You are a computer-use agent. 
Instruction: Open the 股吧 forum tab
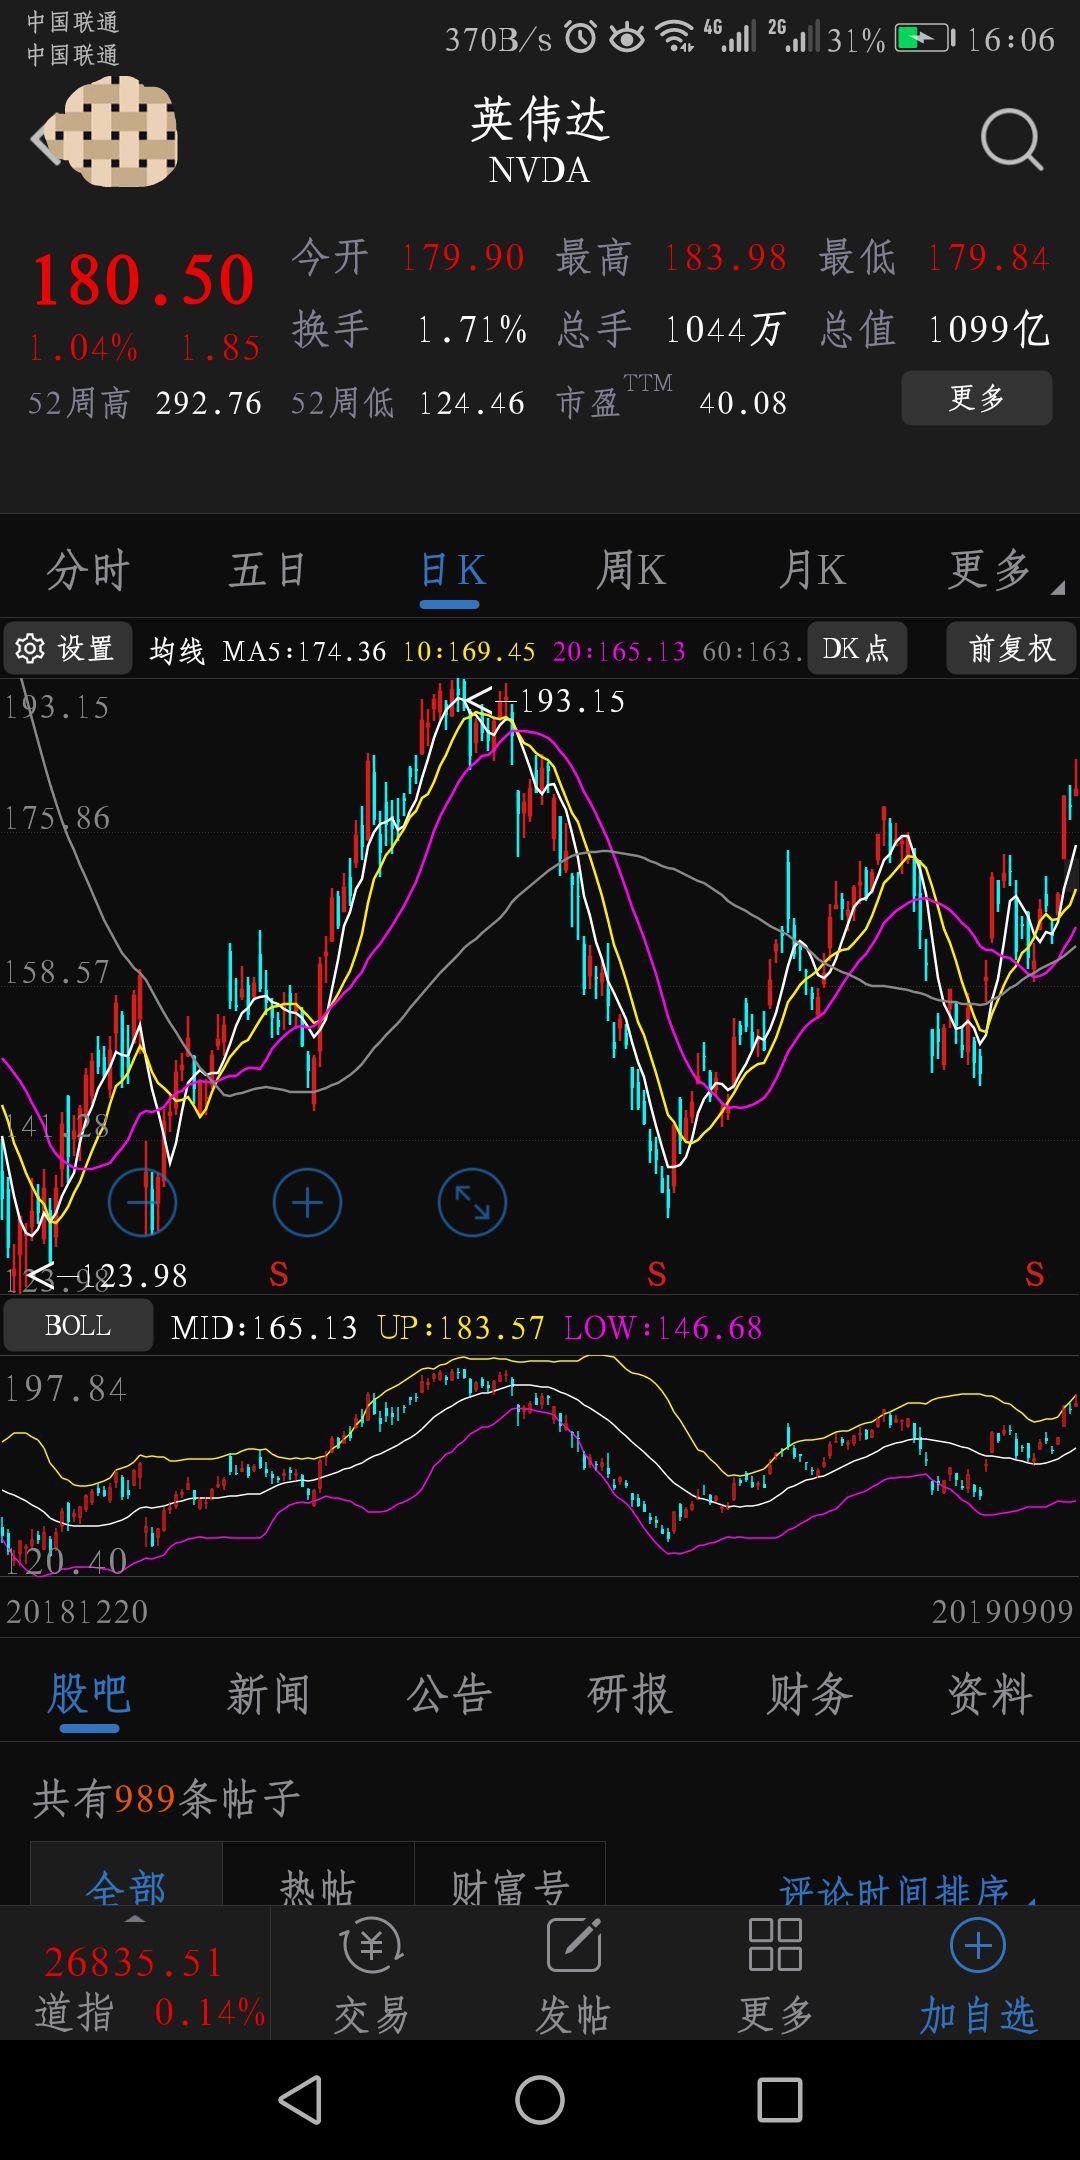pos(89,1694)
